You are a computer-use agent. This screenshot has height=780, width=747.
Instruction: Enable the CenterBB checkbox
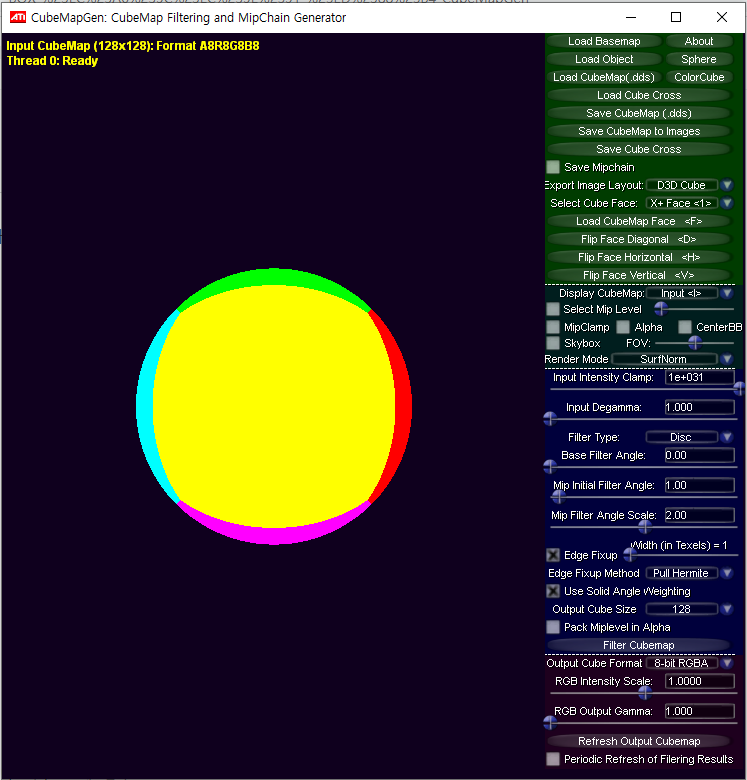click(x=685, y=327)
